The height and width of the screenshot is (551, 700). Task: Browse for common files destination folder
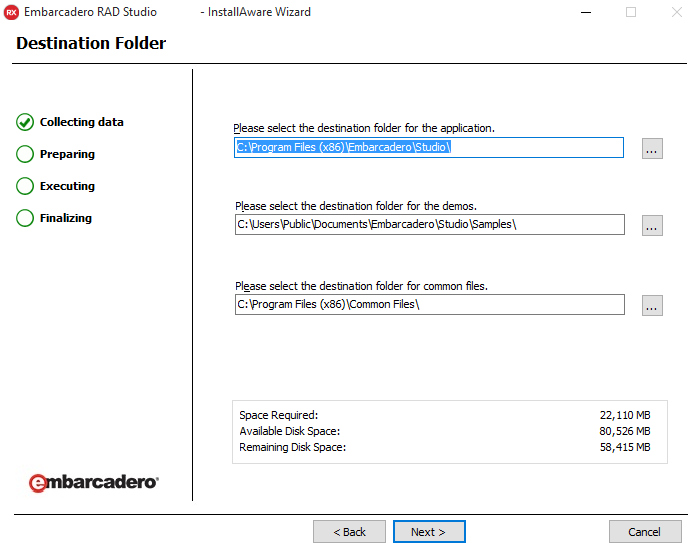(x=652, y=305)
